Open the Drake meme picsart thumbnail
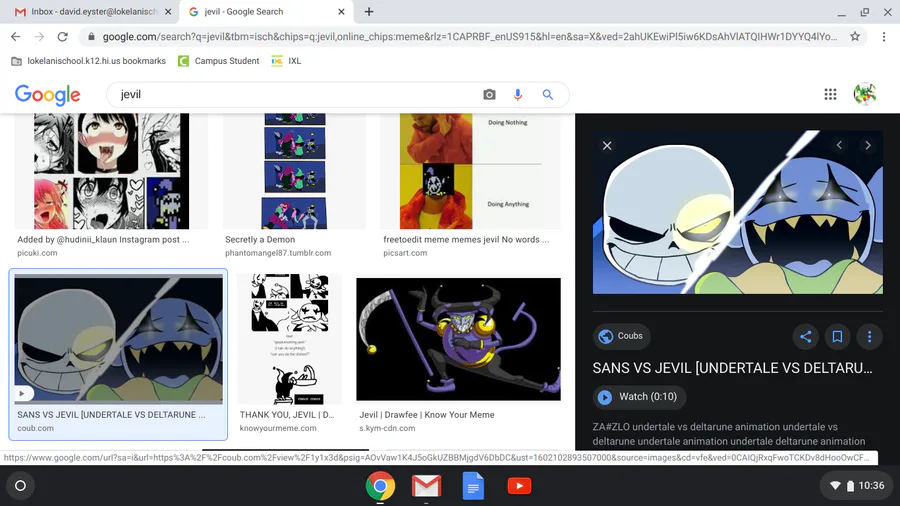 tap(471, 171)
